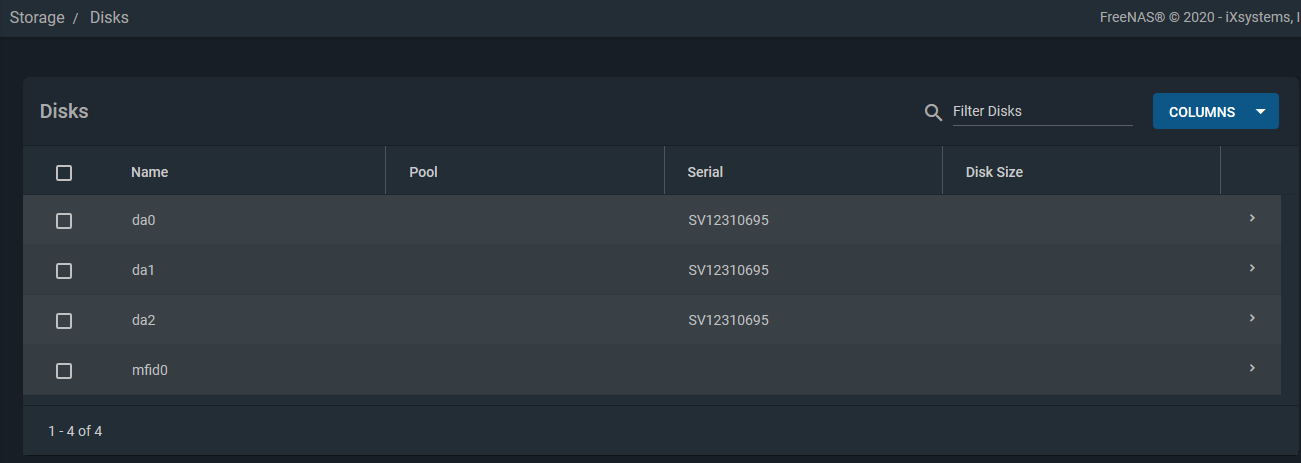Expand the da0 row chevron
Screen dimensions: 1301x463
pos(1252,218)
